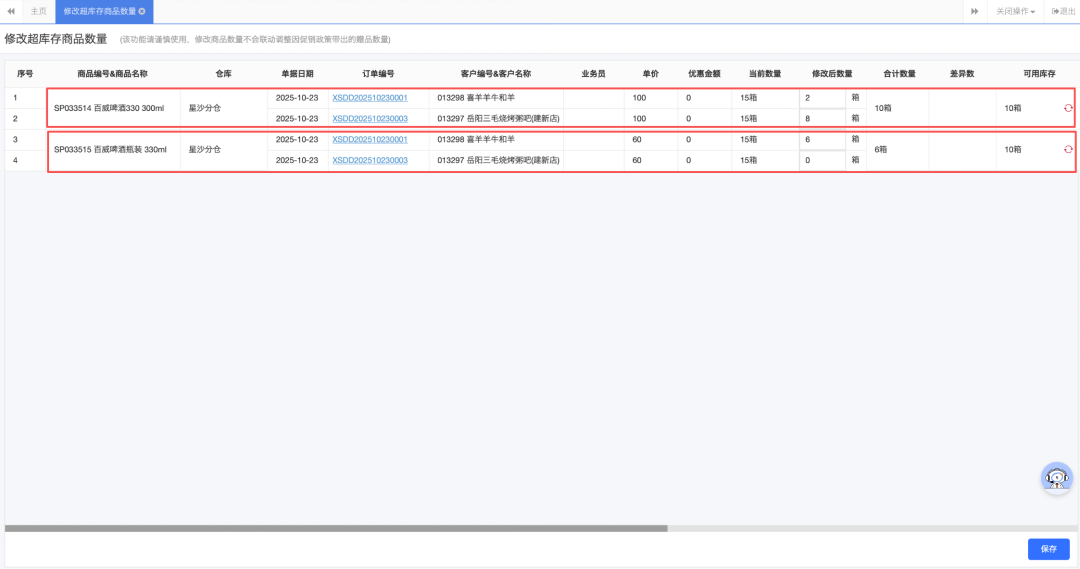Click date 2025-10-23 in row 1
The image size is (1080, 569).
click(297, 98)
